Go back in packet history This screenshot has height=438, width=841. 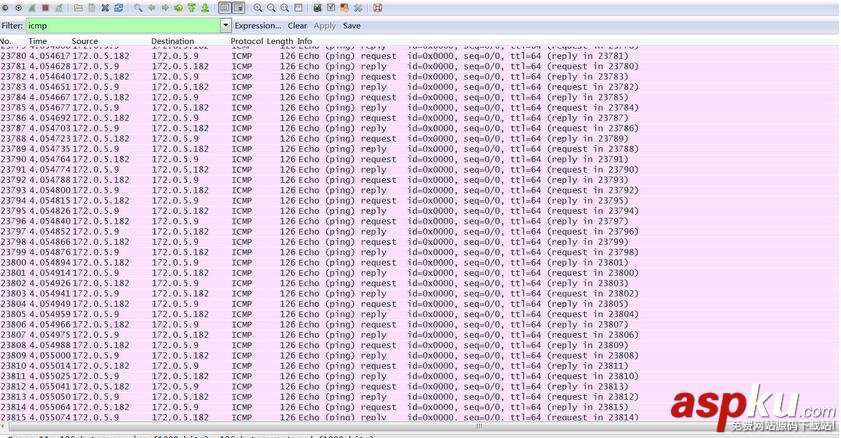152,8
